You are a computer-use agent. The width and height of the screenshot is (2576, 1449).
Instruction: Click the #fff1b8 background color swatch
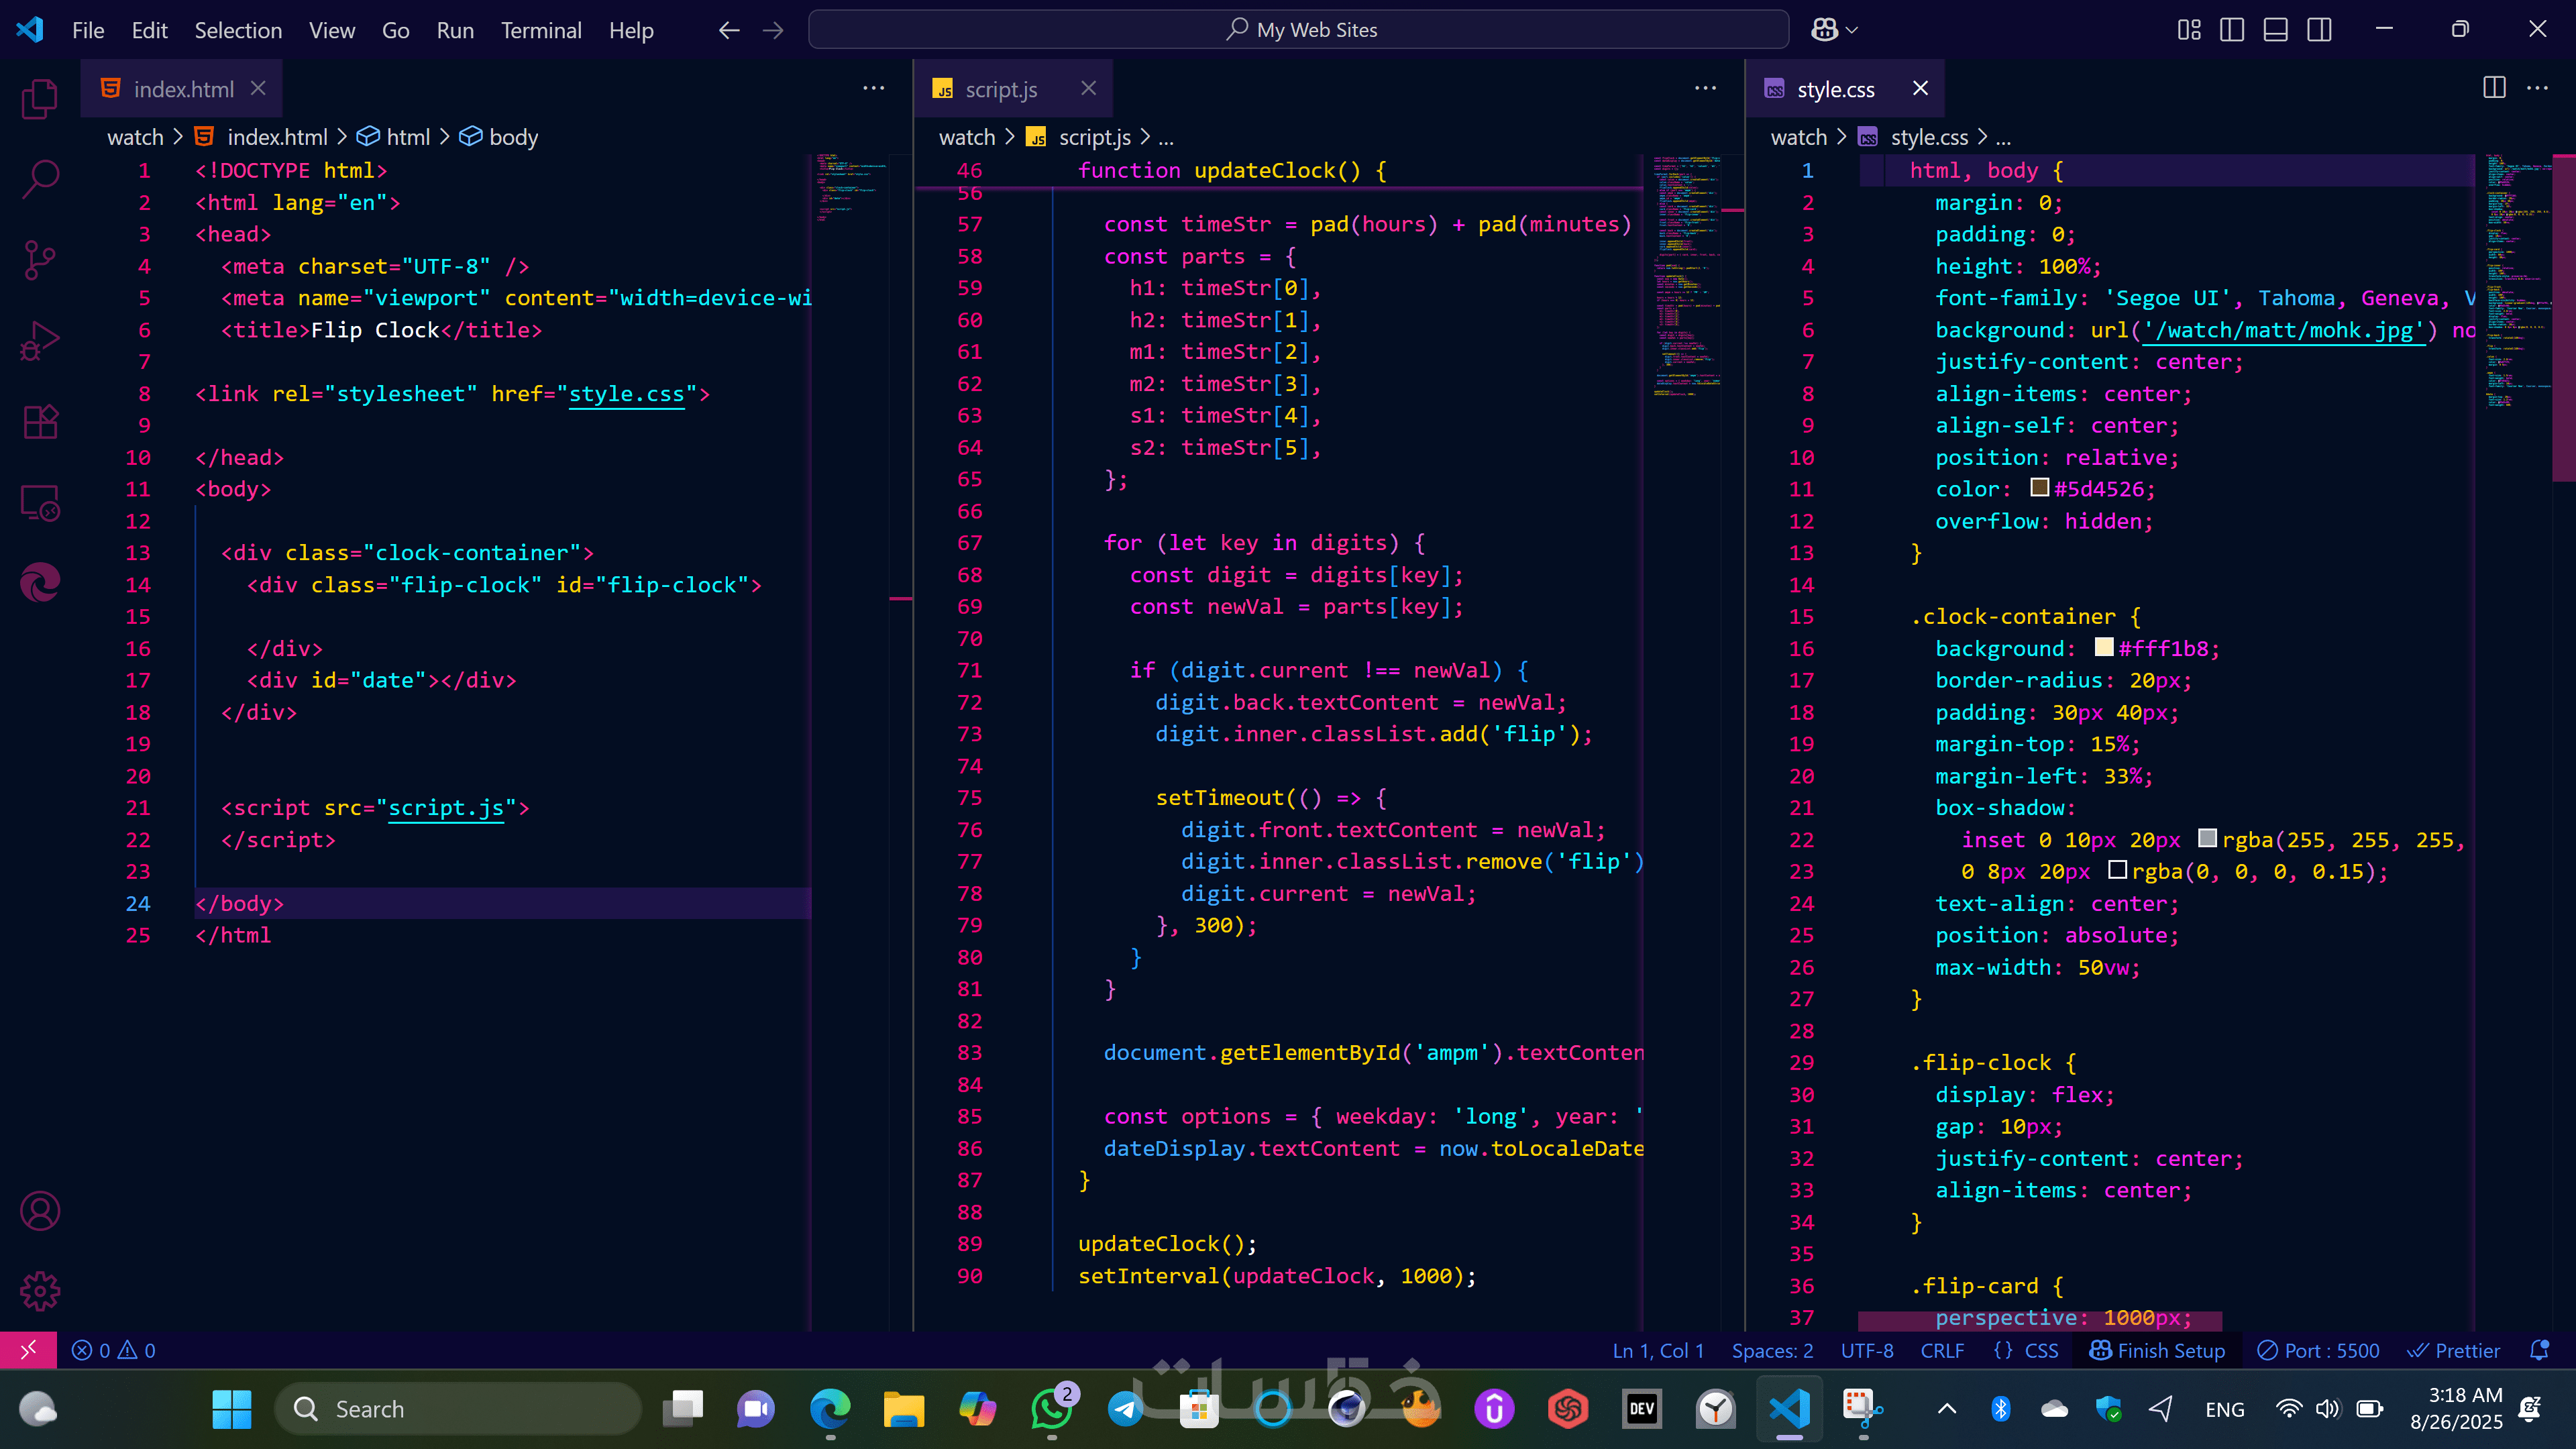[2104, 647]
